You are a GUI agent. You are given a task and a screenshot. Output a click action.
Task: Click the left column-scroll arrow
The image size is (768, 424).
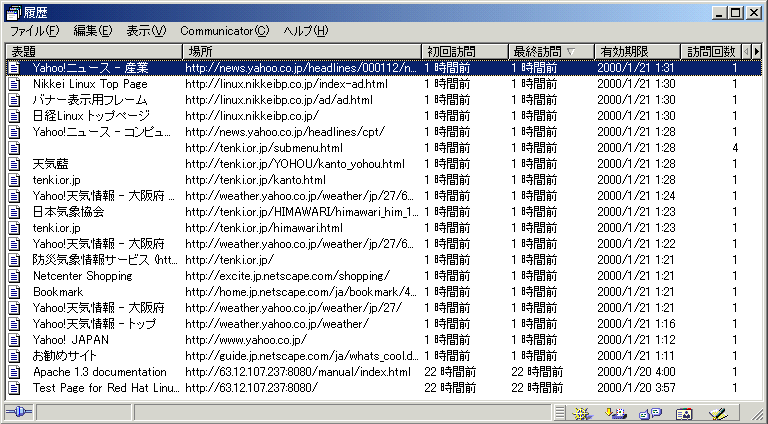[x=746, y=51]
